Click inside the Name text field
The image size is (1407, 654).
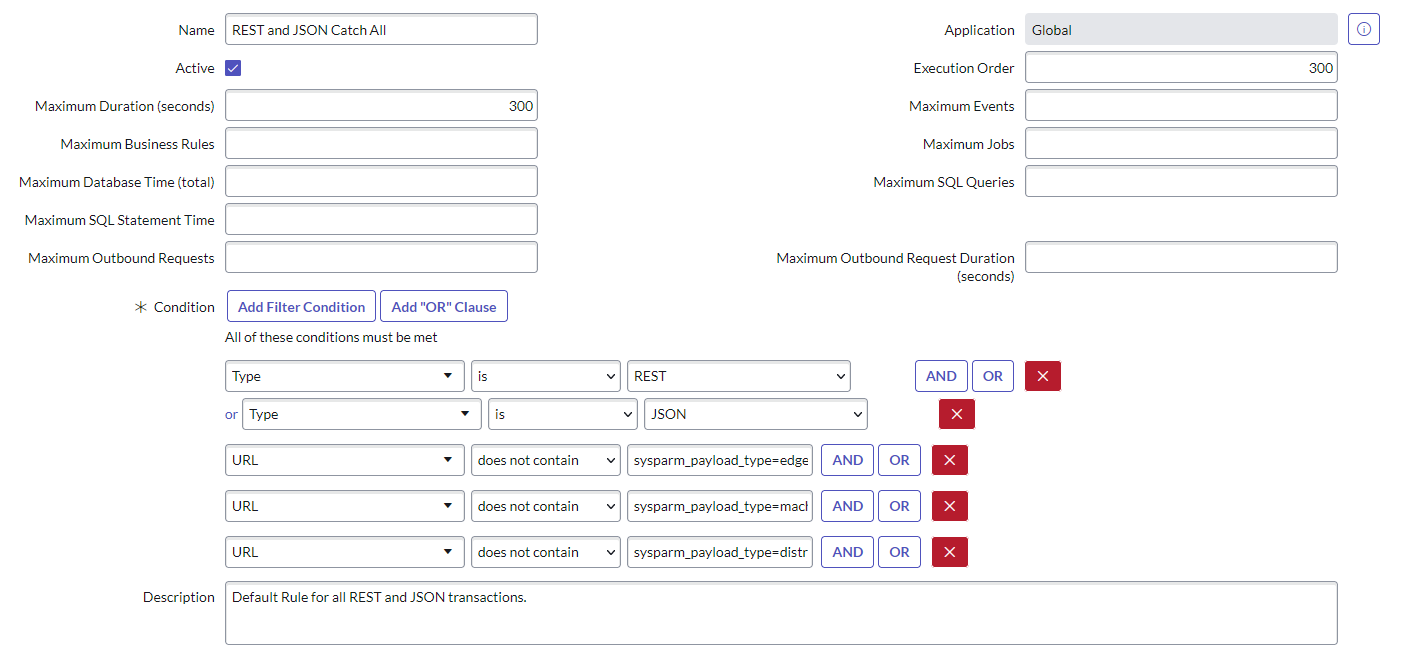pos(381,30)
